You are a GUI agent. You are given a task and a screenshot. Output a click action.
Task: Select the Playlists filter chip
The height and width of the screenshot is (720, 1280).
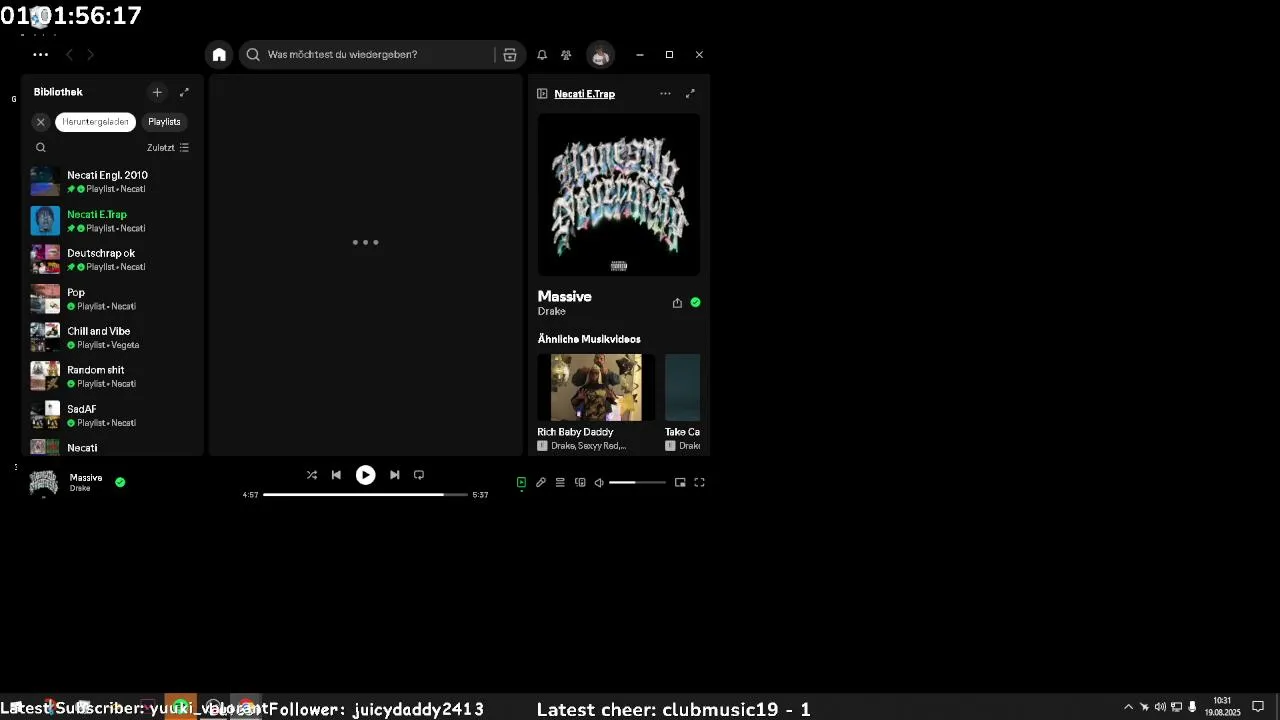tap(164, 122)
